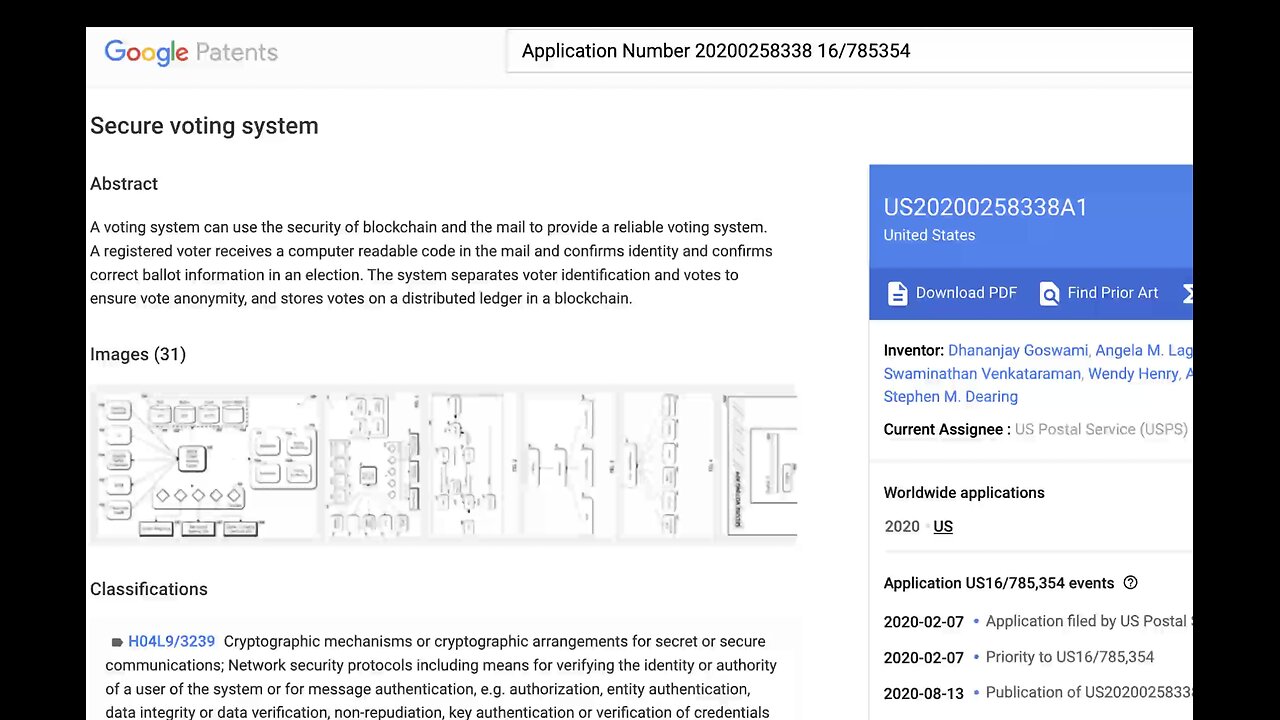Screen dimensions: 1280x720
Task: Select the patent number US20200258338A1
Action: [x=986, y=208]
